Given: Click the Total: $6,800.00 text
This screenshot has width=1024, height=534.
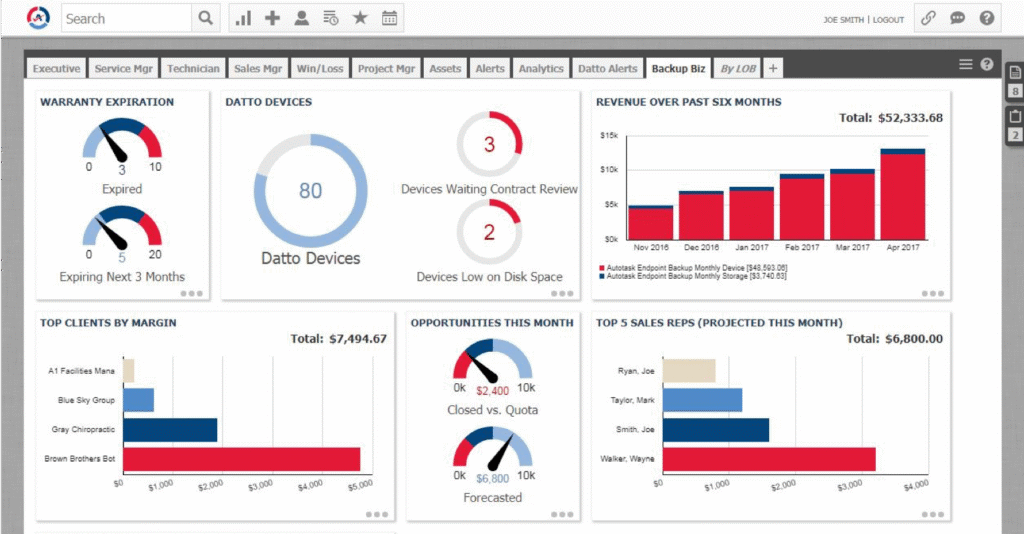Looking at the screenshot, I should (895, 338).
